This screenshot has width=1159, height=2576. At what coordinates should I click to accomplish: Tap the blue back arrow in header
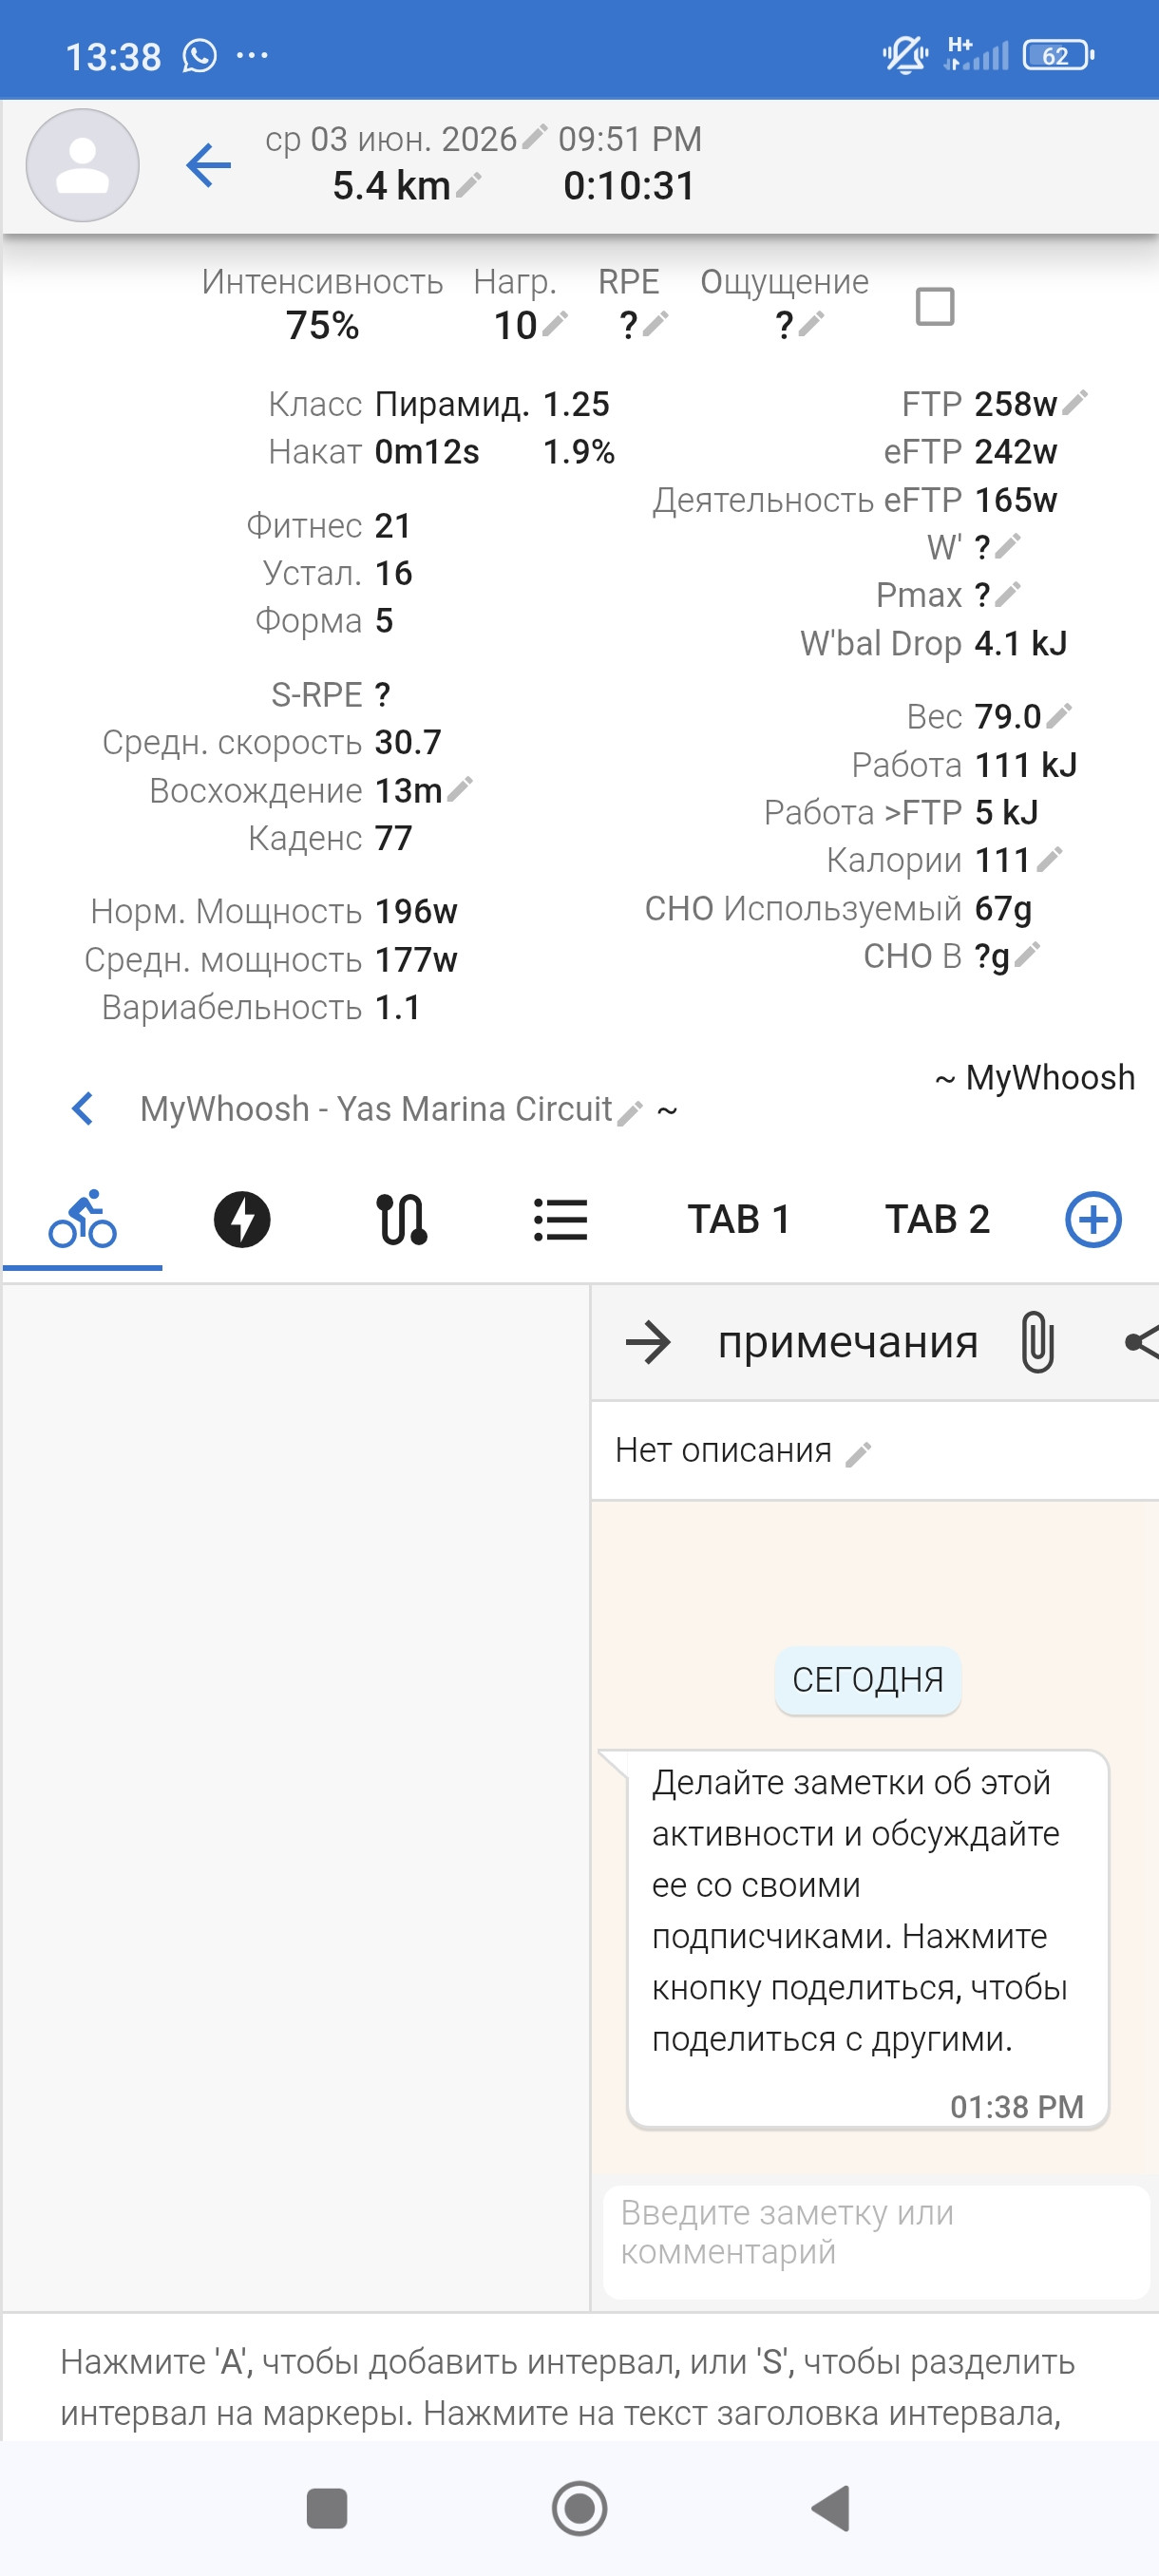(x=208, y=165)
